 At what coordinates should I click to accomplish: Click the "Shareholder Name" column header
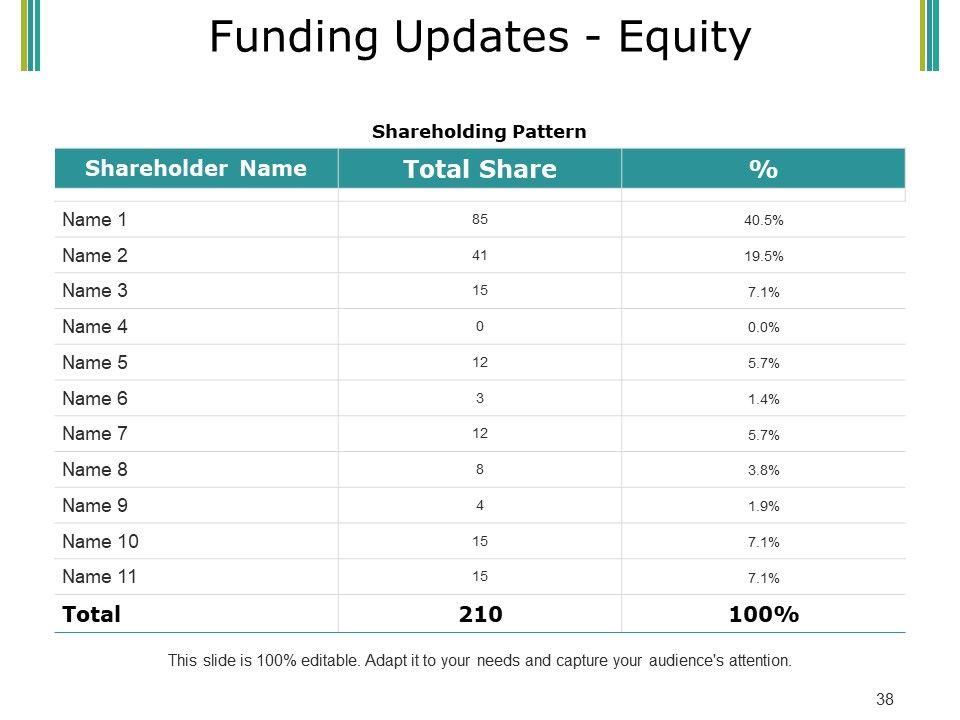pyautogui.click(x=196, y=168)
